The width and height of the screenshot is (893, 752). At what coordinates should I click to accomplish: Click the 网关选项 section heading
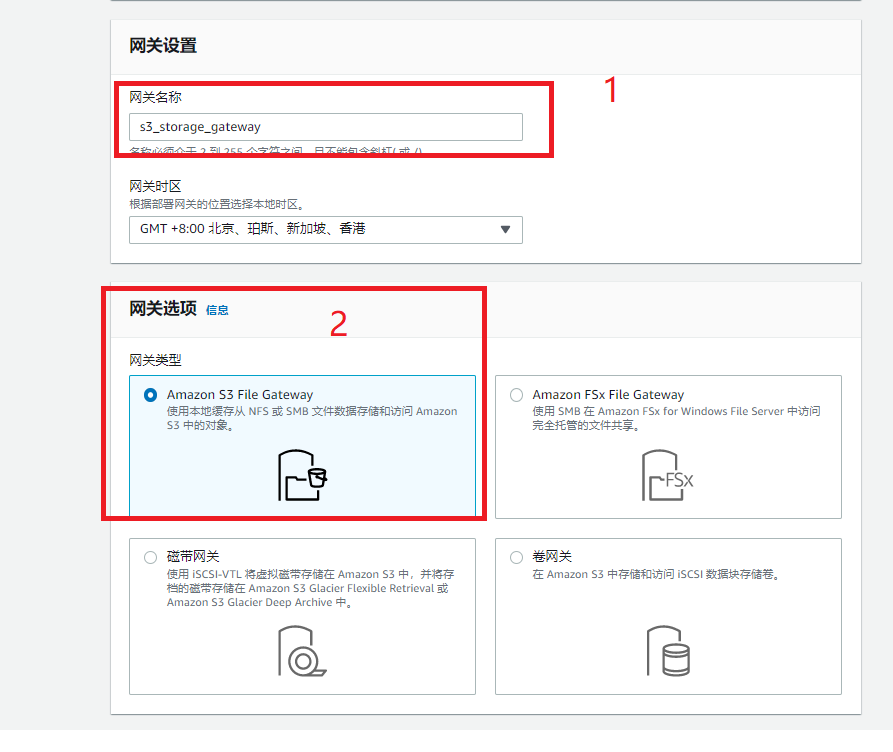(x=163, y=308)
